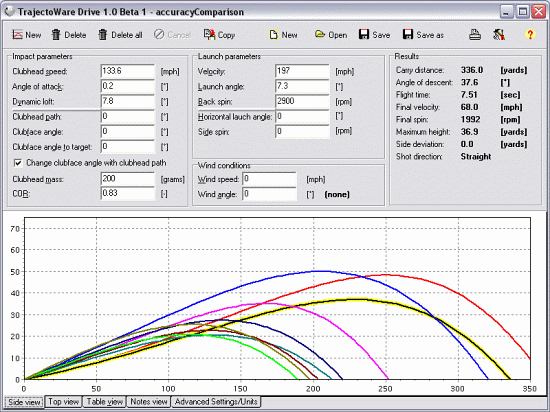This screenshot has height=412, width=550.
Task: Click the Wind angle input field
Action: coord(269,194)
